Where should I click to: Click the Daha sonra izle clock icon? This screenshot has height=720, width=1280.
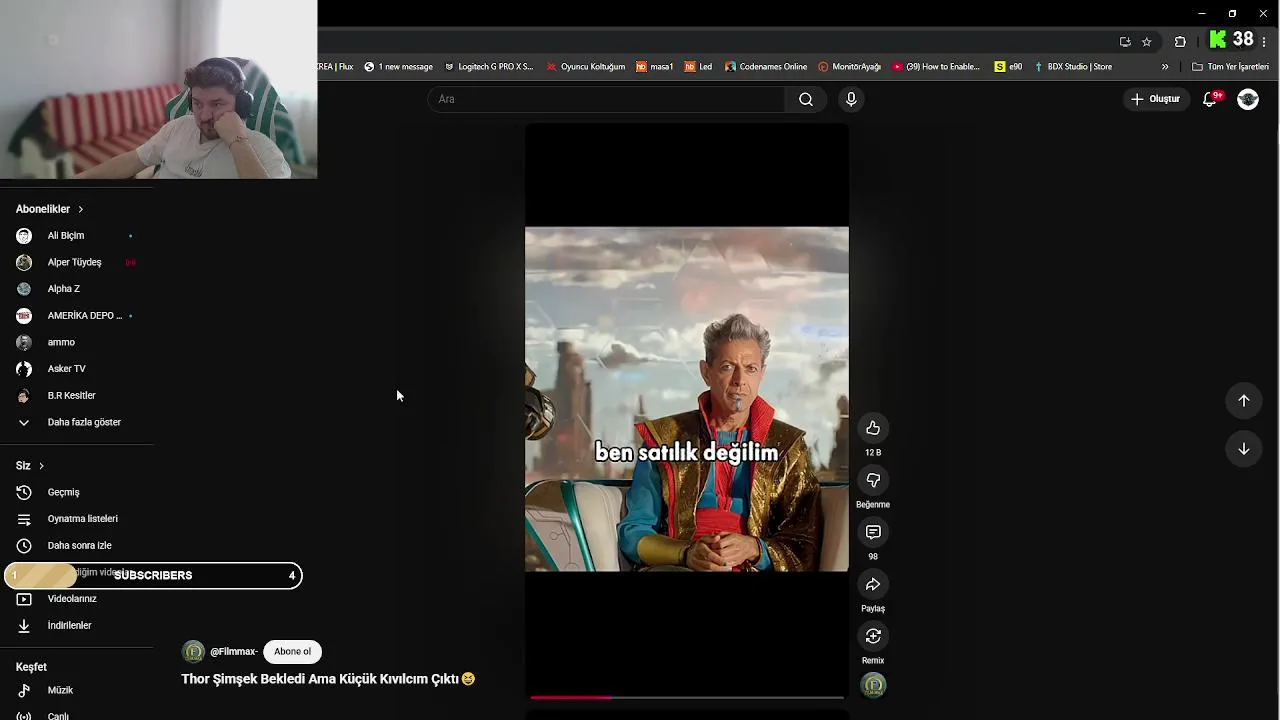click(24, 546)
